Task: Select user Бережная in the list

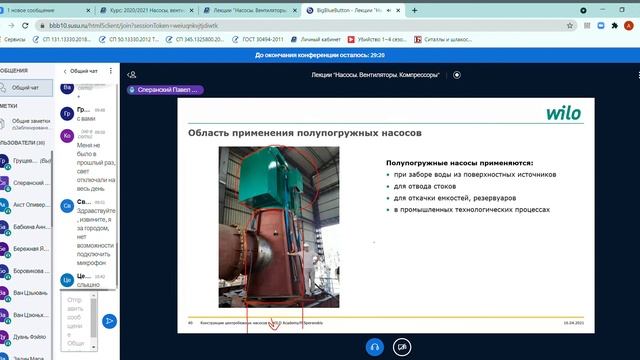Action: tap(25, 249)
